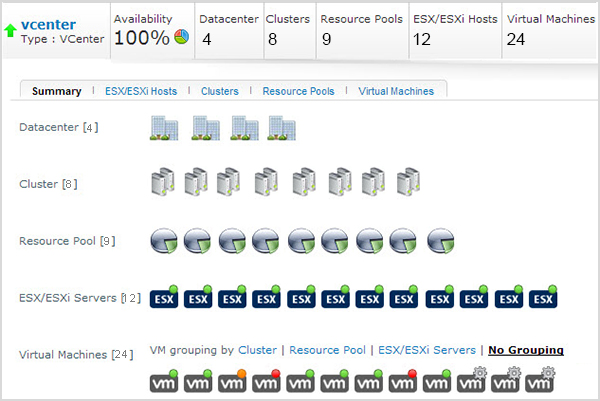600x401 pixels.
Task: Open the Clusters tab
Action: pos(219,91)
